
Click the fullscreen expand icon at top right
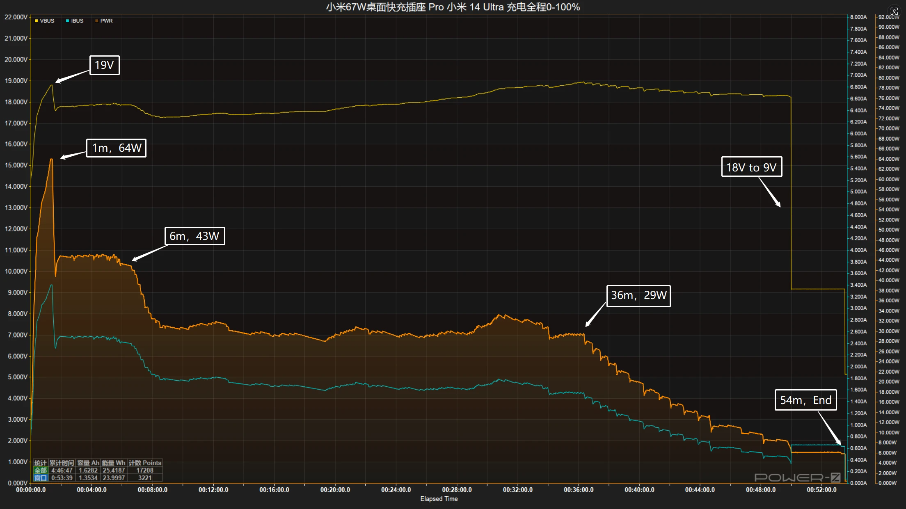point(894,11)
